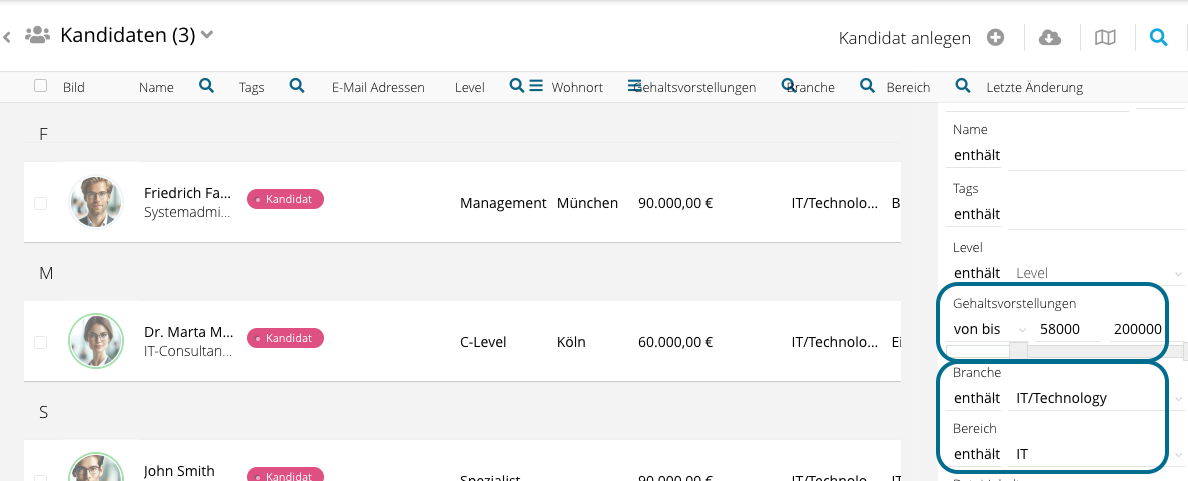Click the Kandidat tag on Friedrich's row

click(x=285, y=199)
